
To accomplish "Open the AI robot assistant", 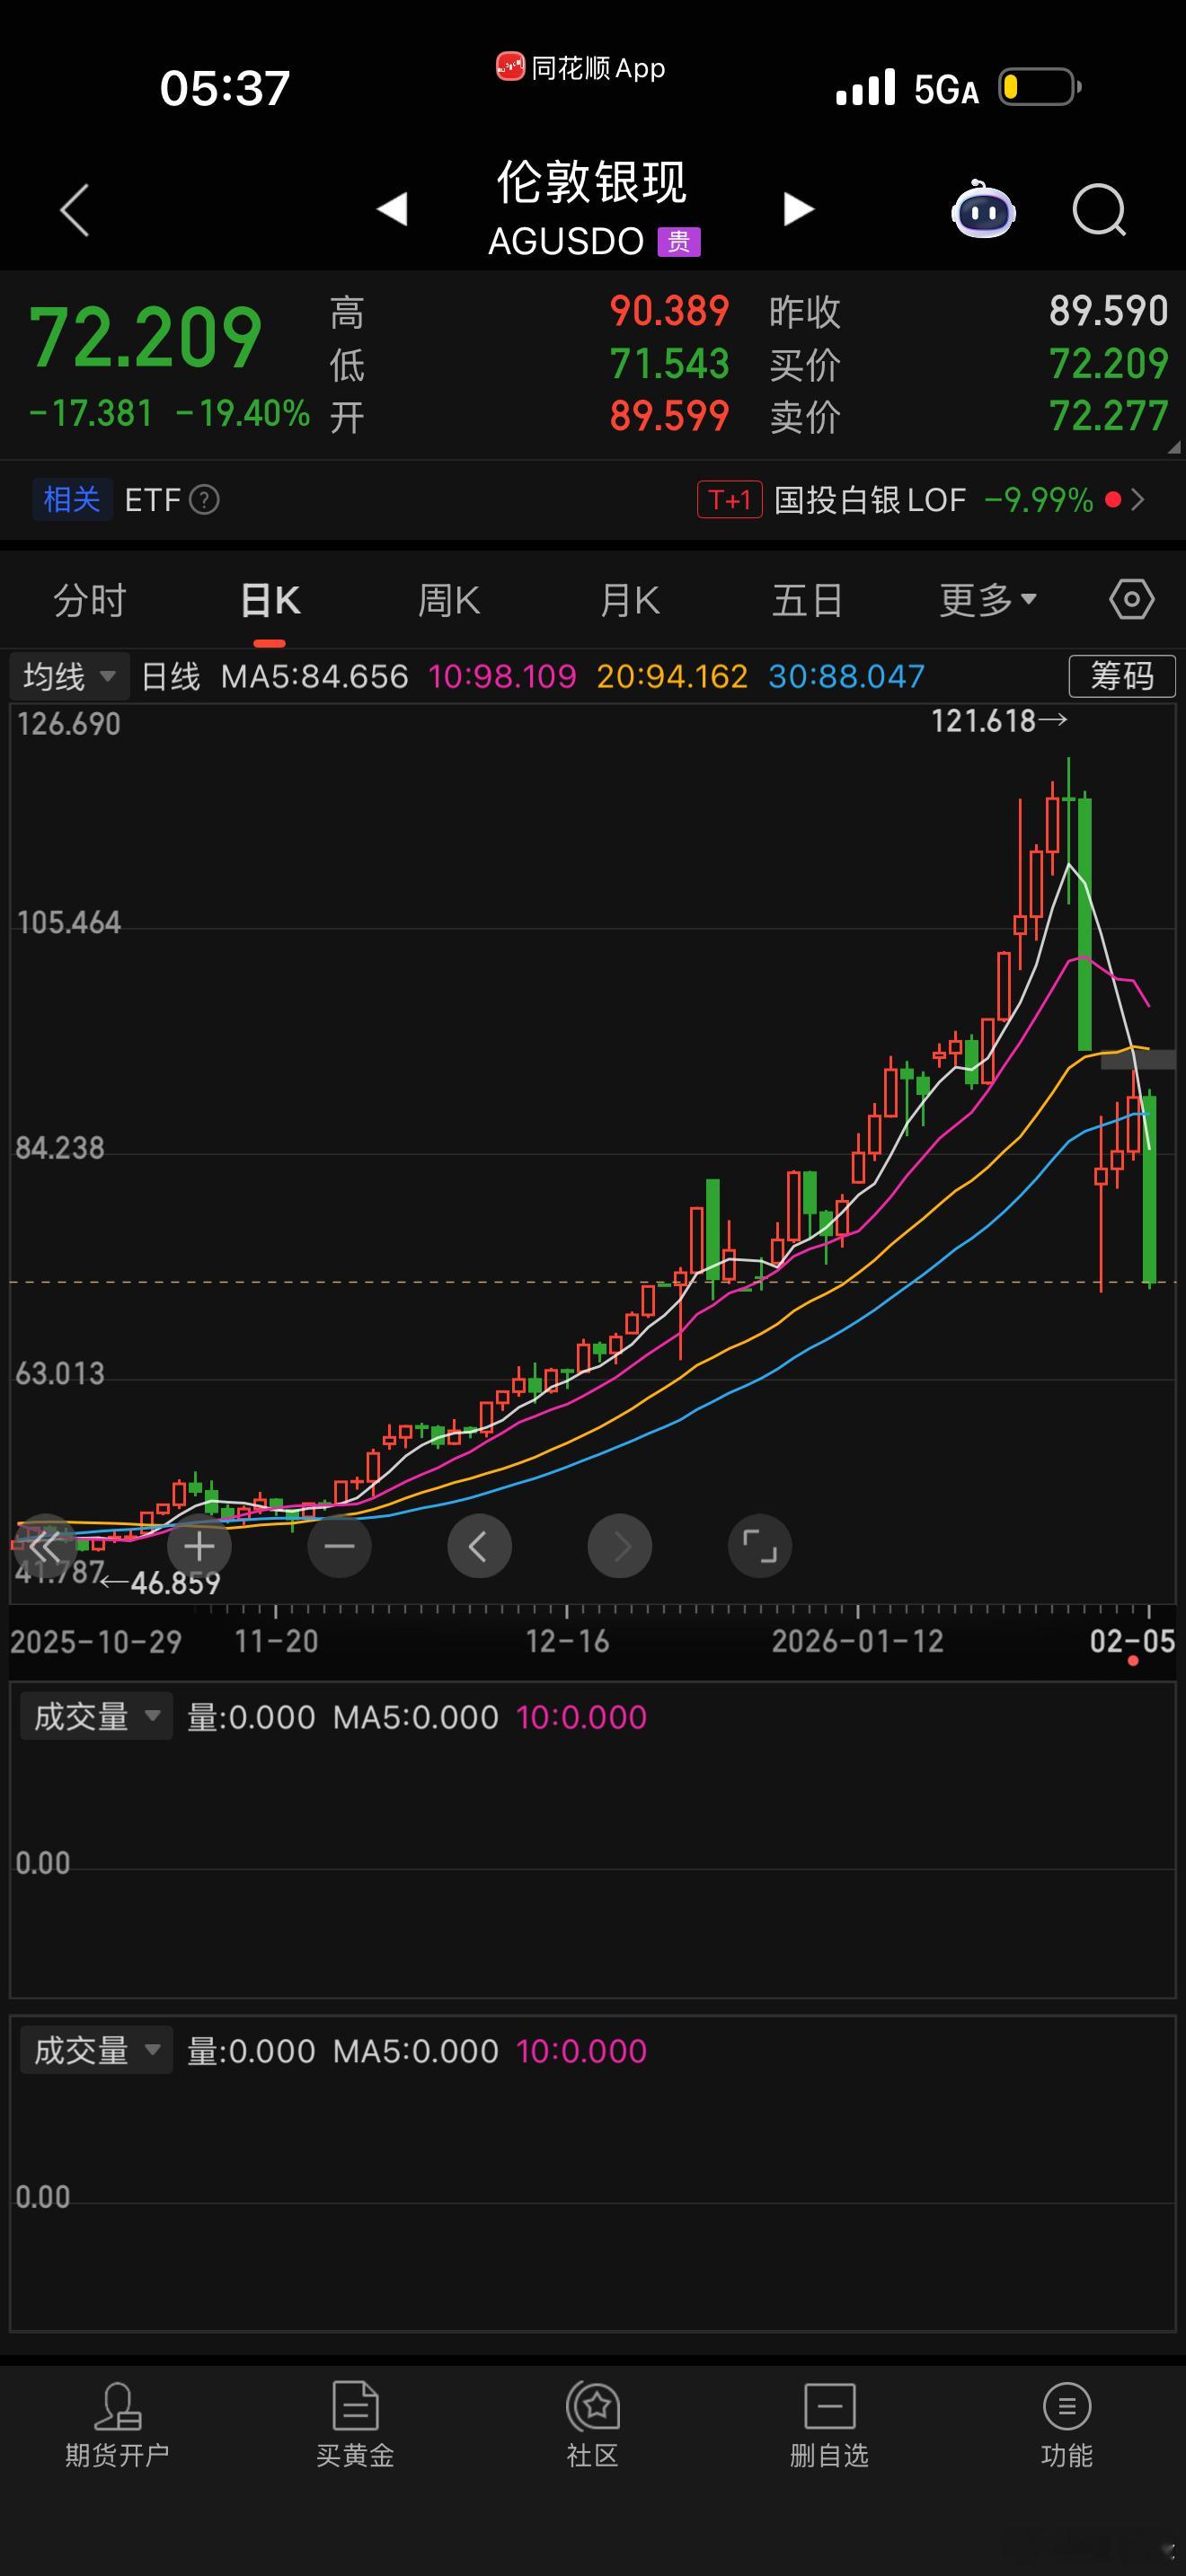I will click(x=984, y=210).
